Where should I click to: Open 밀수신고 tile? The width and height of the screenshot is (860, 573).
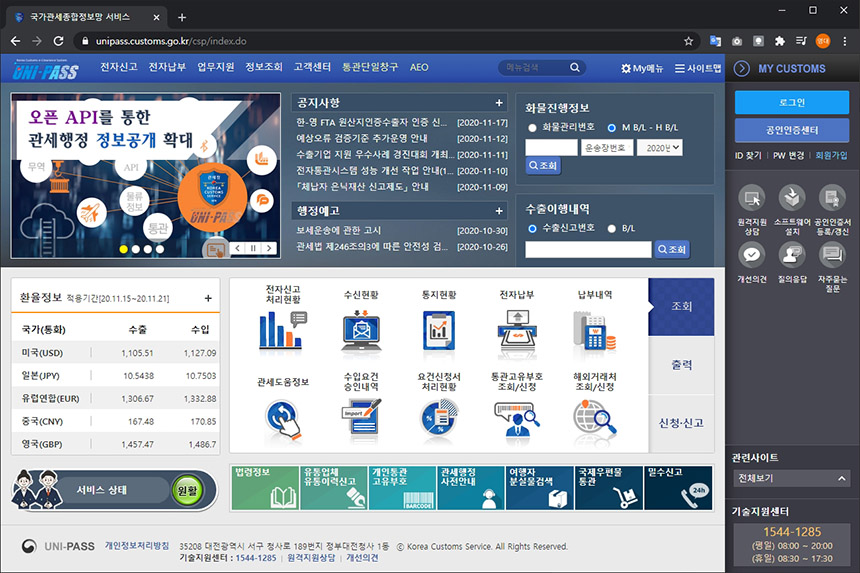click(x=678, y=488)
